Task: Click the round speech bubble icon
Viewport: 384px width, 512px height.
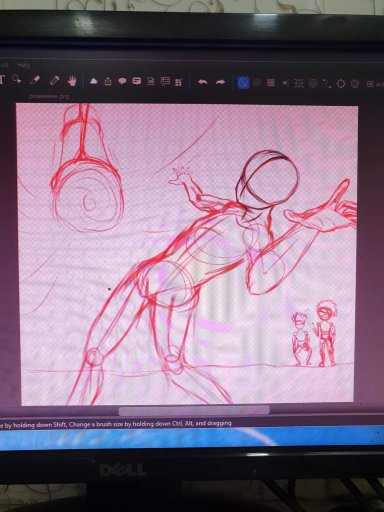Action: click(x=122, y=81)
